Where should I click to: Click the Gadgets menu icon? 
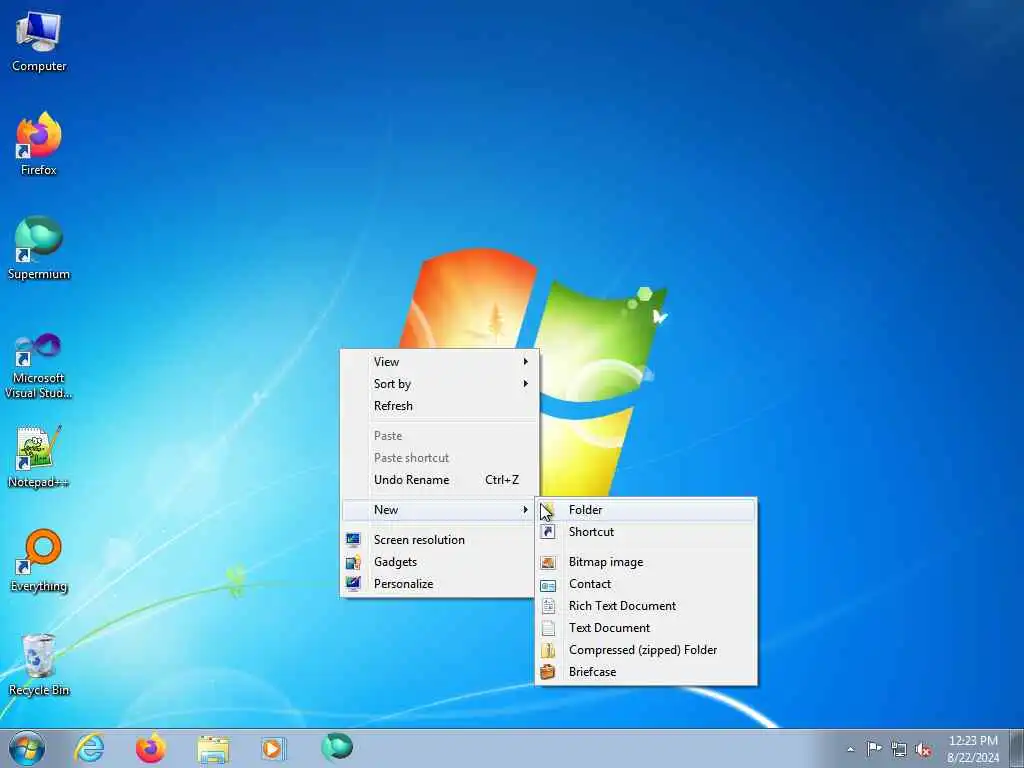point(353,562)
